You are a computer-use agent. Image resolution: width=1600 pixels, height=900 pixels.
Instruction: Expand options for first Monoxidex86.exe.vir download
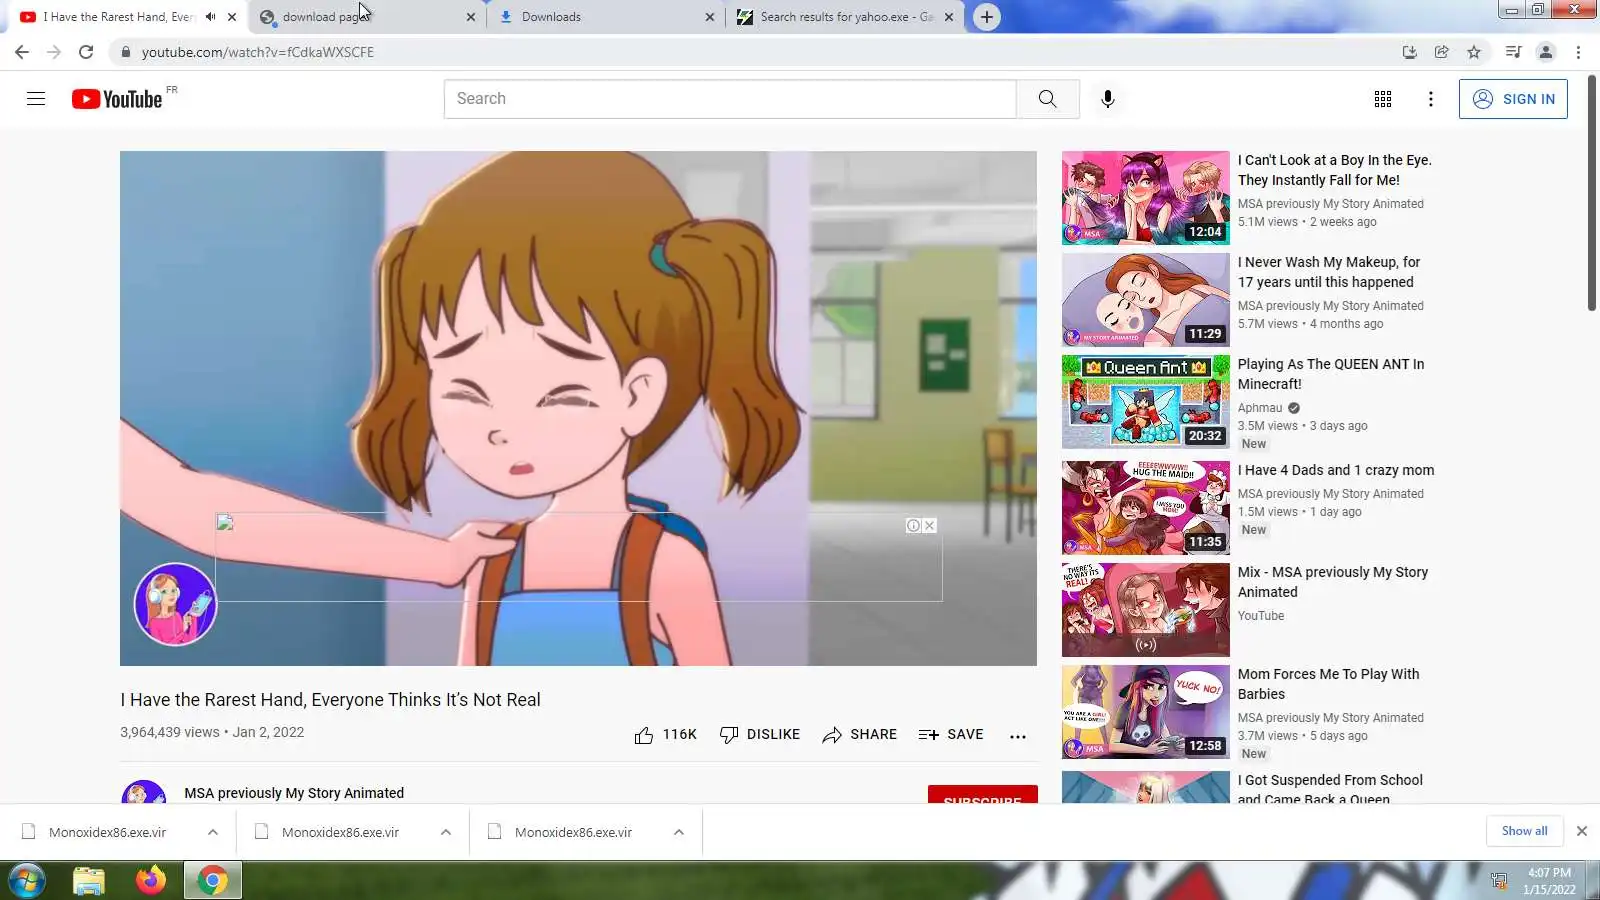[213, 832]
